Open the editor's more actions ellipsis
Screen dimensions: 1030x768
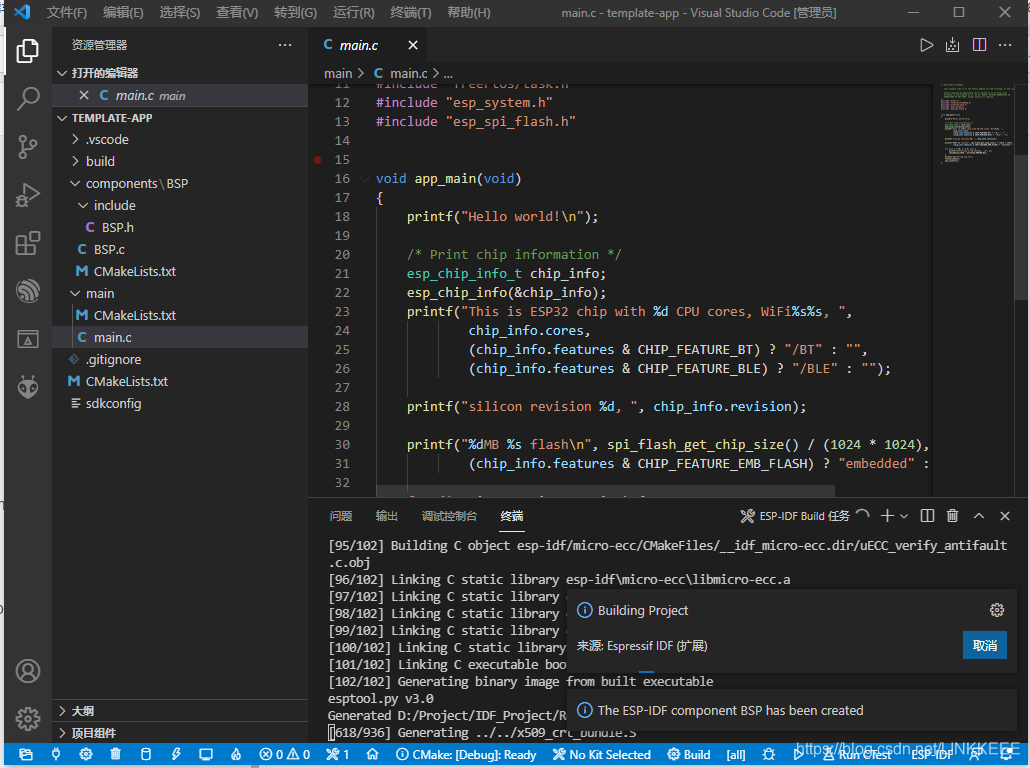click(1005, 45)
